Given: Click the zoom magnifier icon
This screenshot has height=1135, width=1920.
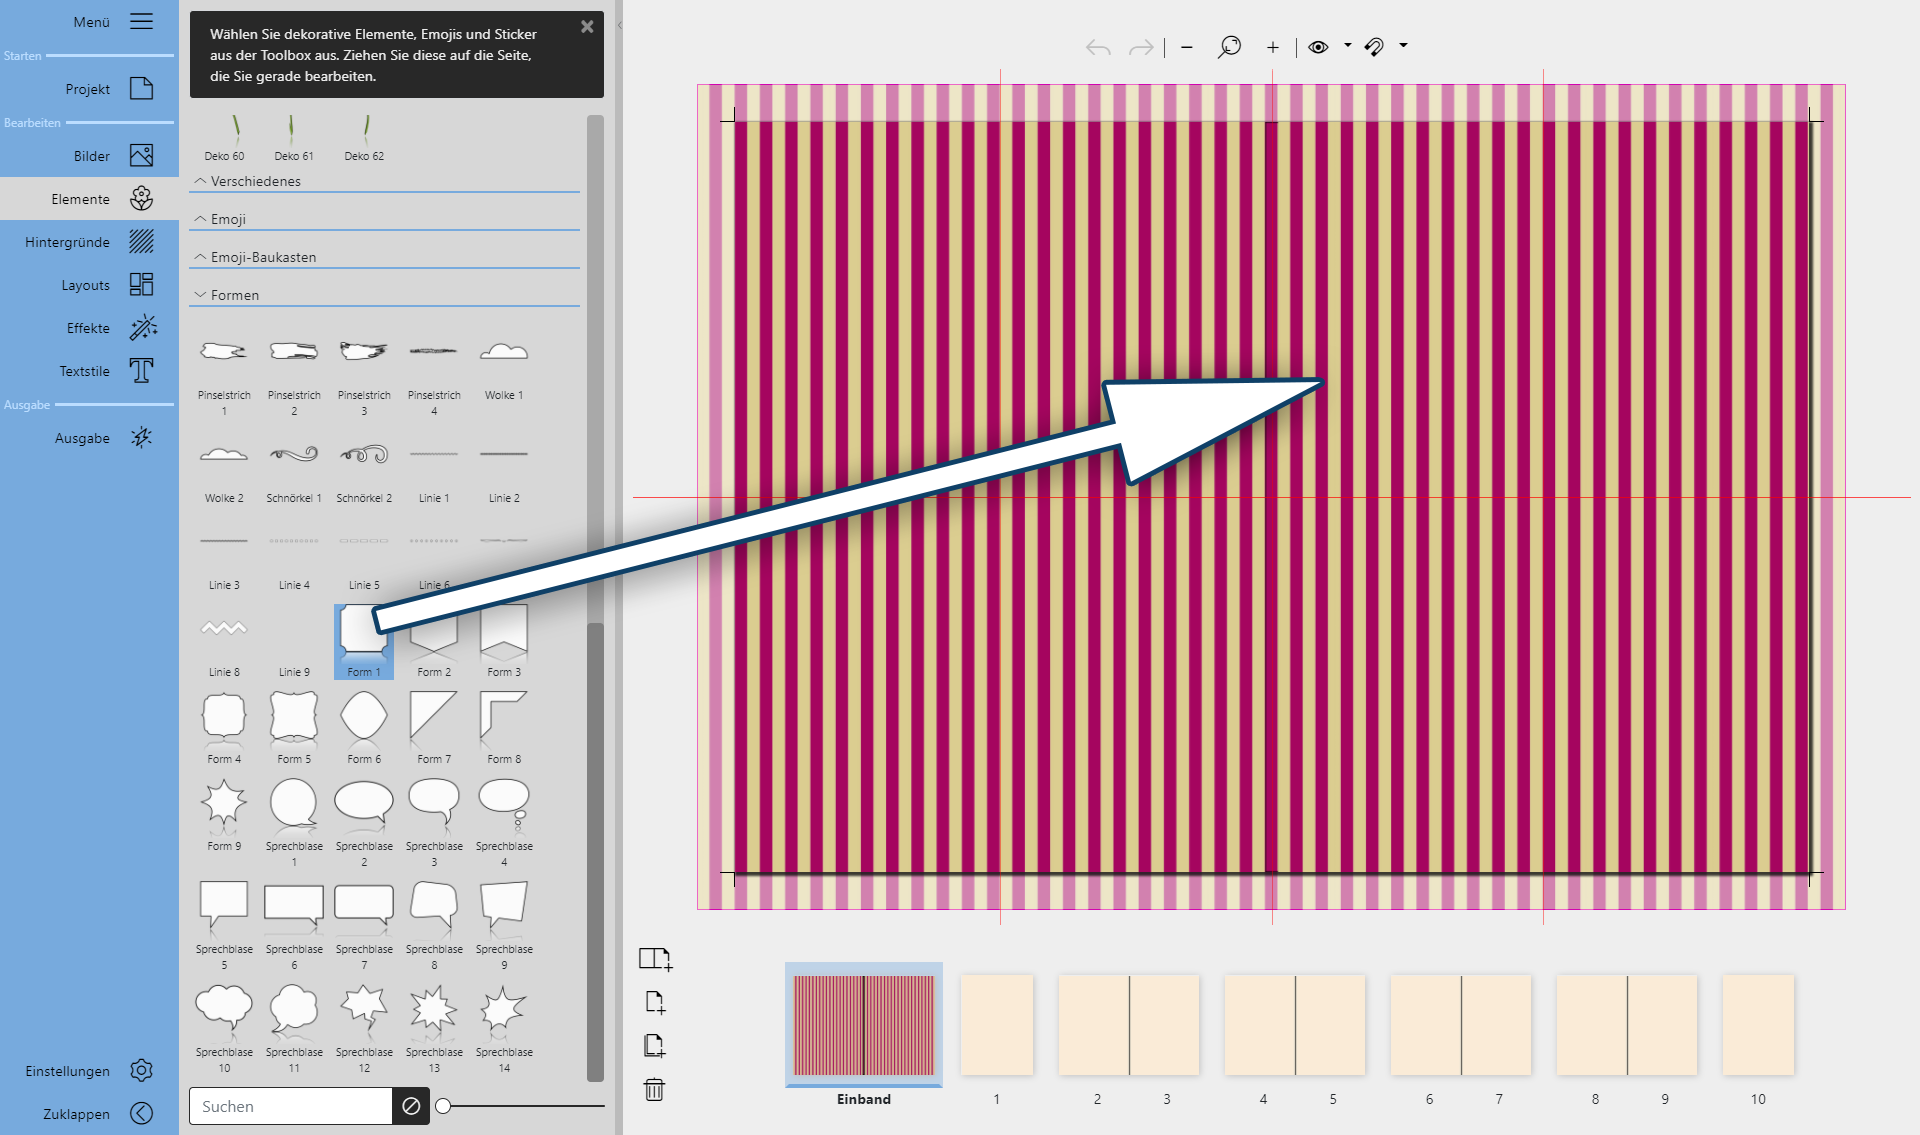Looking at the screenshot, I should [x=1229, y=47].
